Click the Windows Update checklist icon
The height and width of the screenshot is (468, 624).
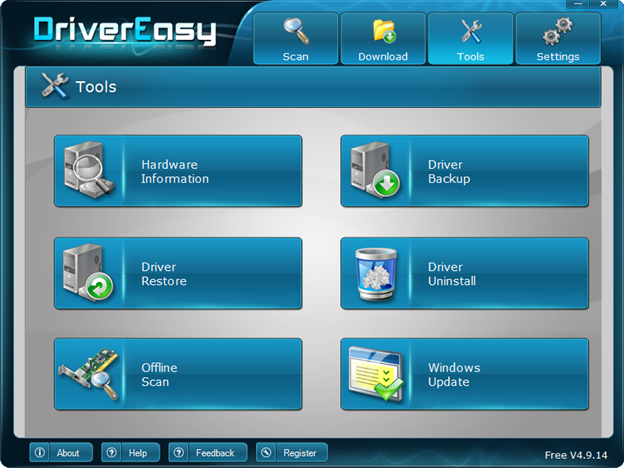coord(376,373)
